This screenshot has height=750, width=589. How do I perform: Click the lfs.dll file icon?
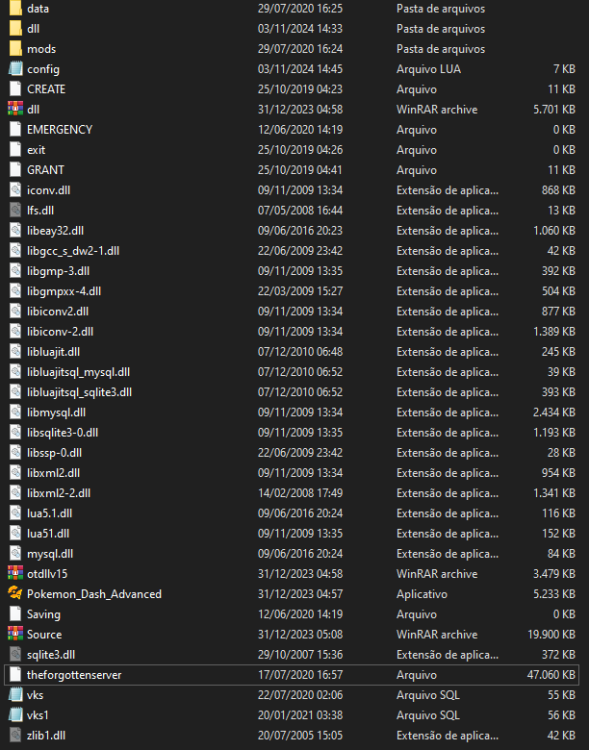(15, 210)
